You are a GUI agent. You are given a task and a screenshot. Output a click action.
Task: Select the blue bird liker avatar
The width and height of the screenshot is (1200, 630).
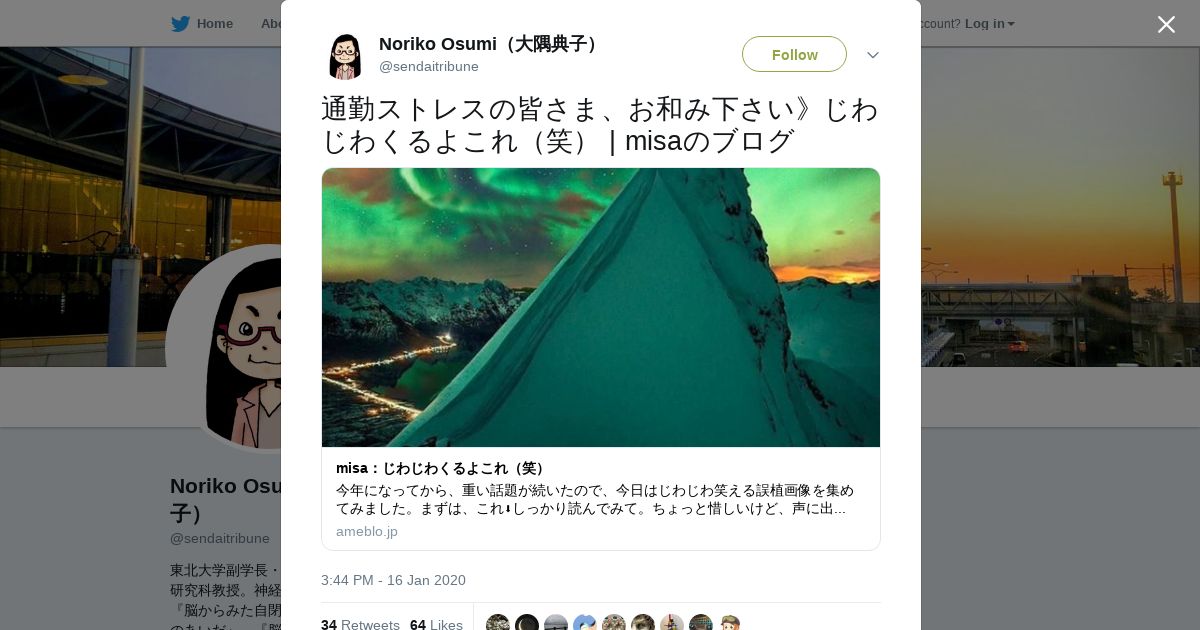tap(585, 623)
